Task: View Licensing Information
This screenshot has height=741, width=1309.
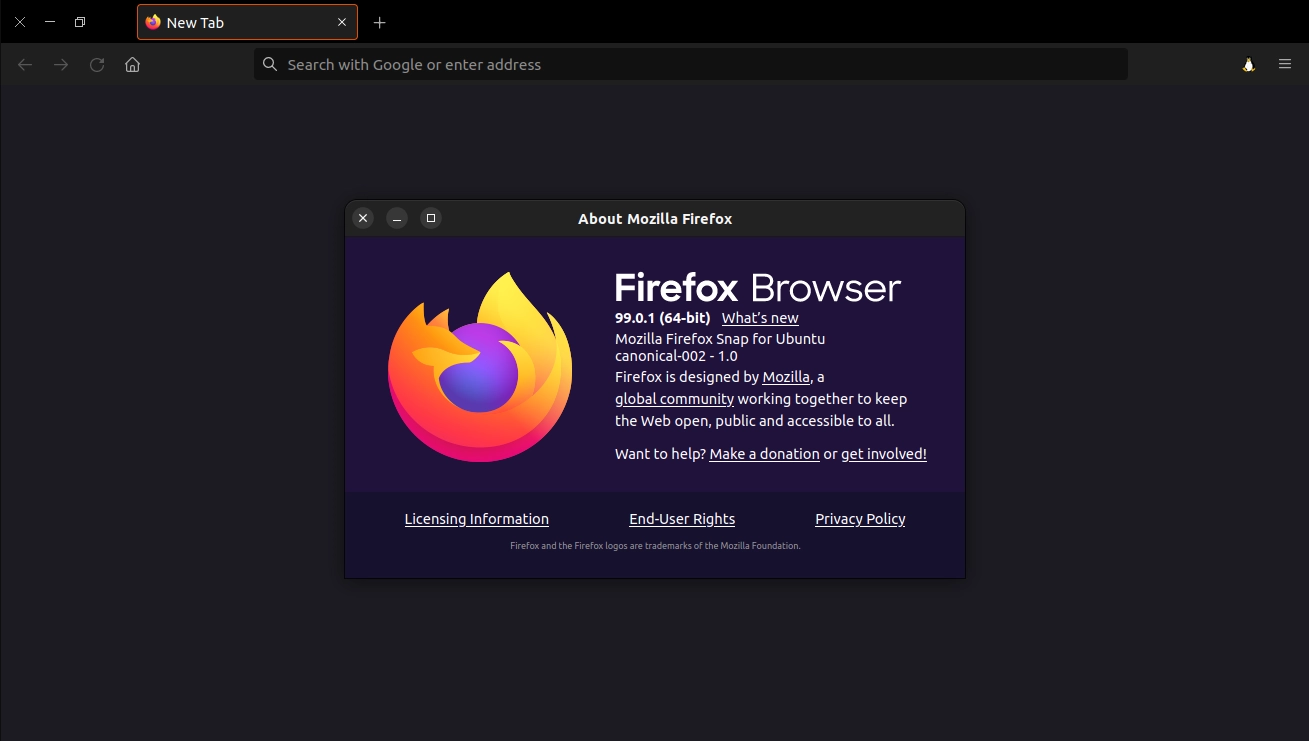Action: [x=477, y=519]
